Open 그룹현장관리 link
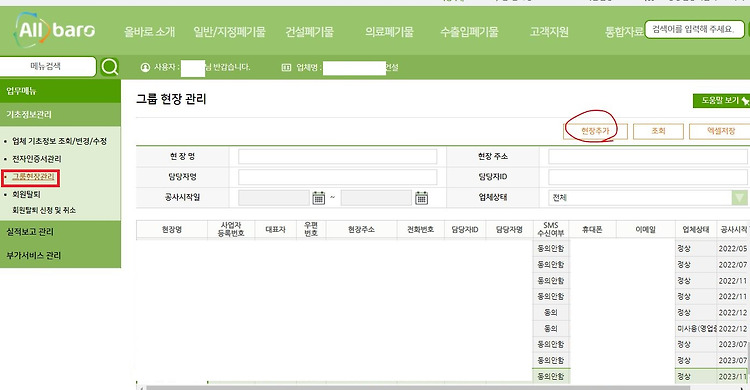Image resolution: width=750 pixels, height=390 pixels. [x=33, y=177]
